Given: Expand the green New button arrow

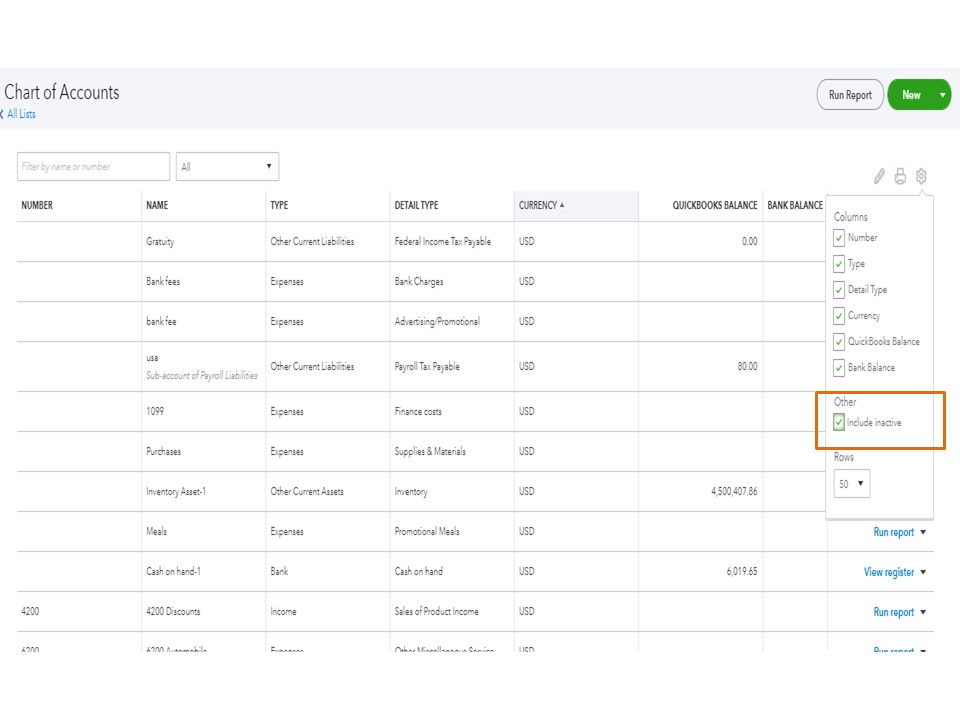Looking at the screenshot, I should click(942, 95).
